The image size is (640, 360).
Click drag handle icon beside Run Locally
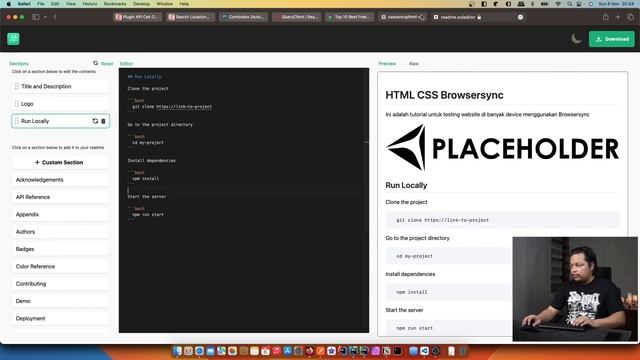[17, 121]
